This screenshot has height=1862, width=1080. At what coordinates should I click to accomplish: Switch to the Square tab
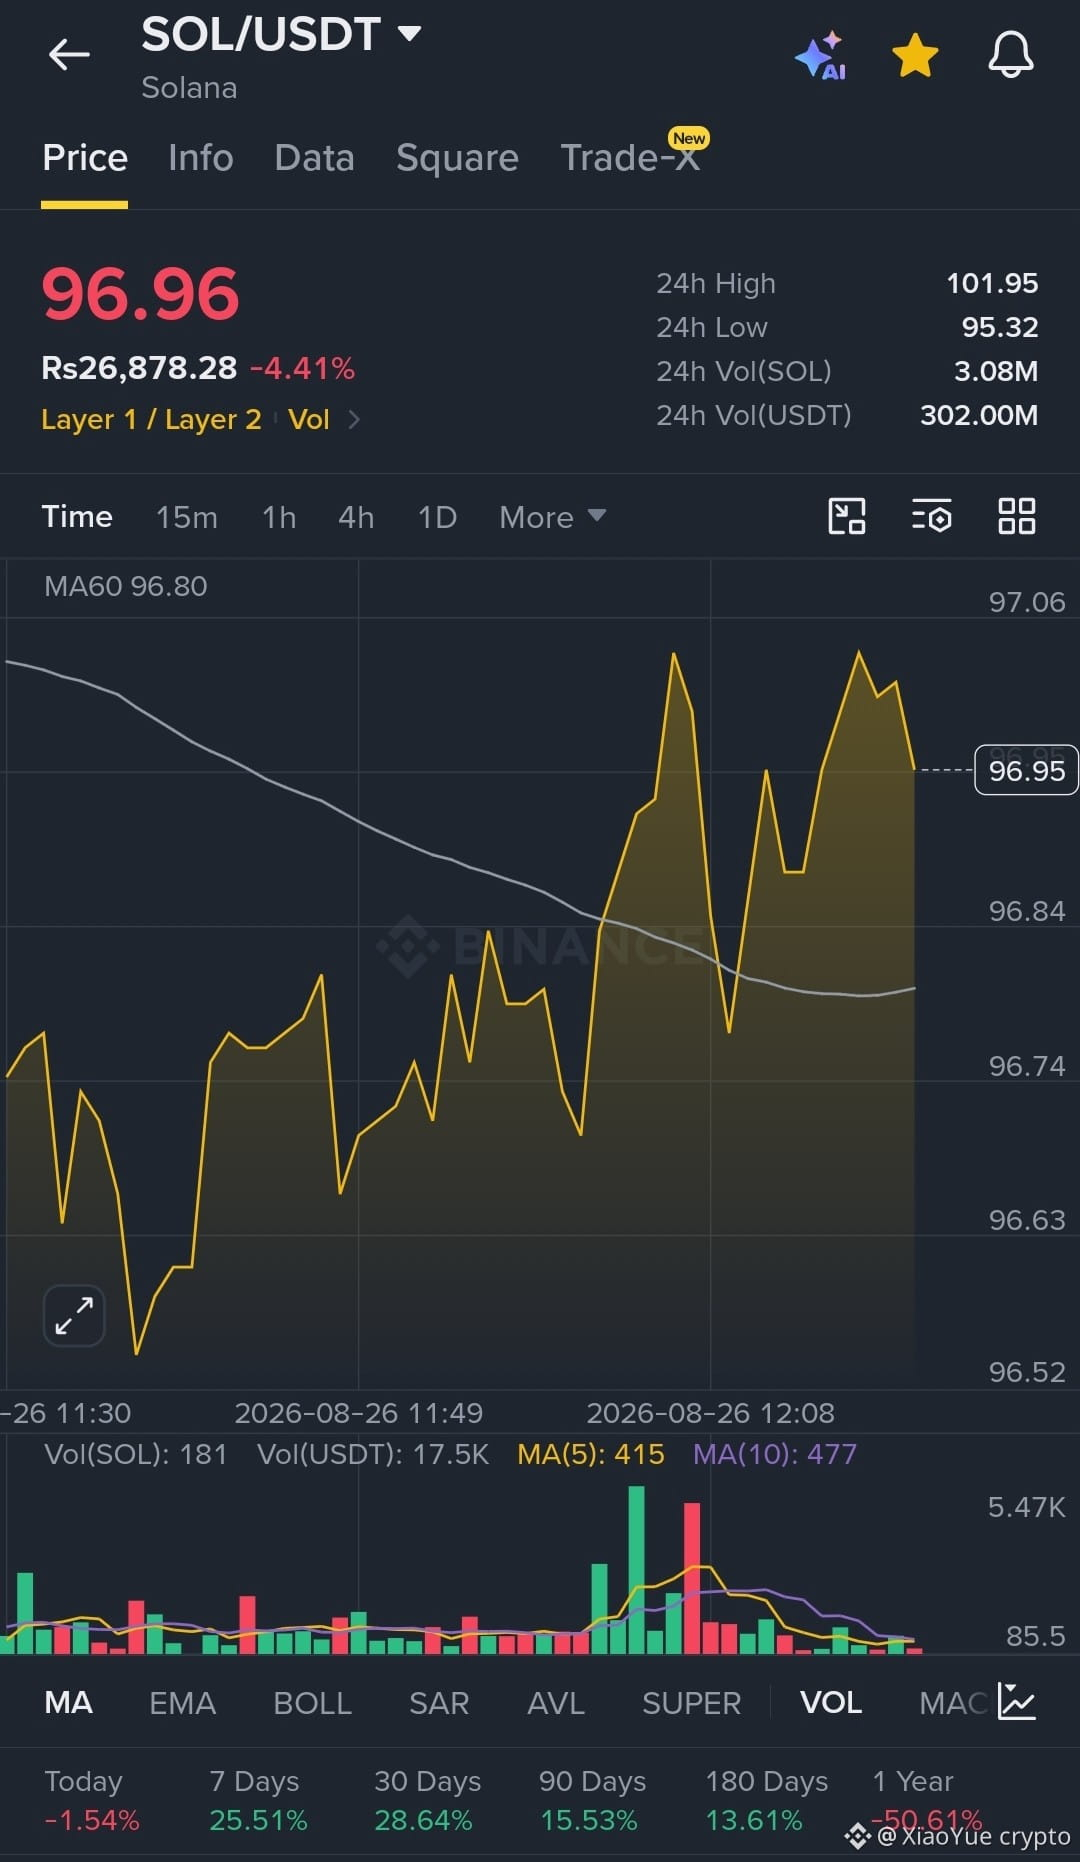coord(457,158)
